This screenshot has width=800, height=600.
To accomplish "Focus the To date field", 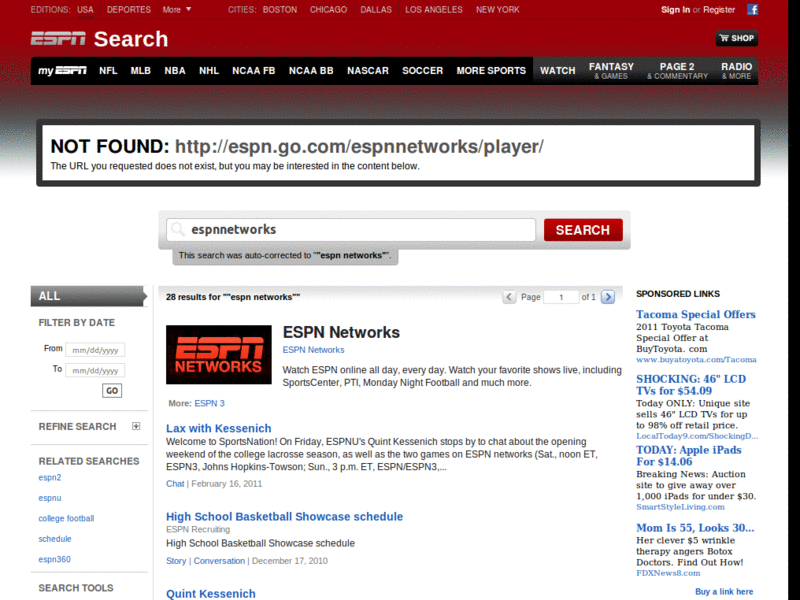I will click(95, 370).
